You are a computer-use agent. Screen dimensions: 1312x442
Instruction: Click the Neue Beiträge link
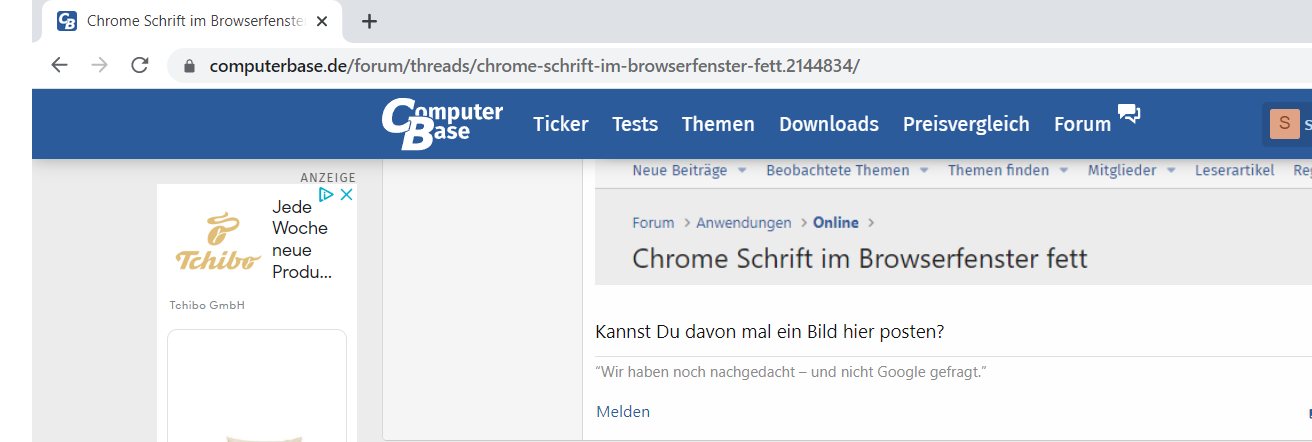(680, 170)
